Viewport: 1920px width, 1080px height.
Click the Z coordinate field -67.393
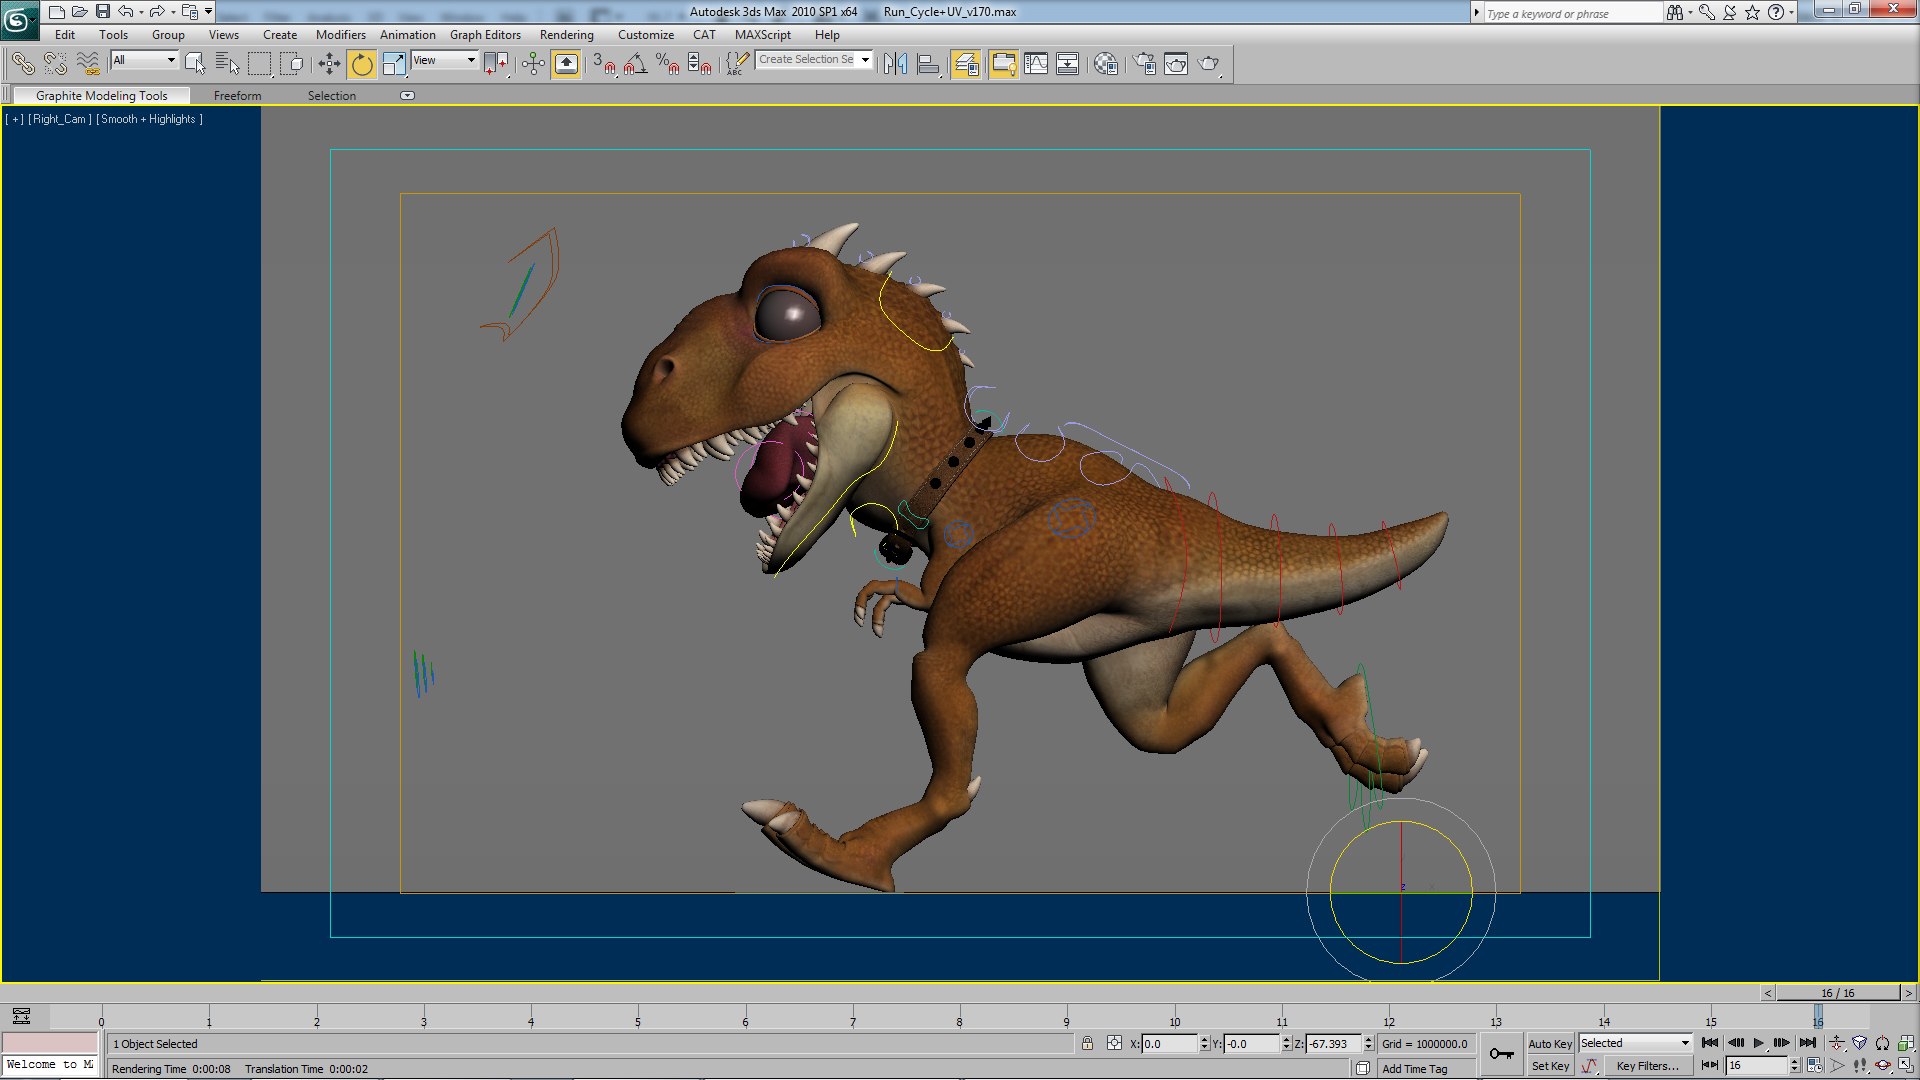click(1333, 1044)
